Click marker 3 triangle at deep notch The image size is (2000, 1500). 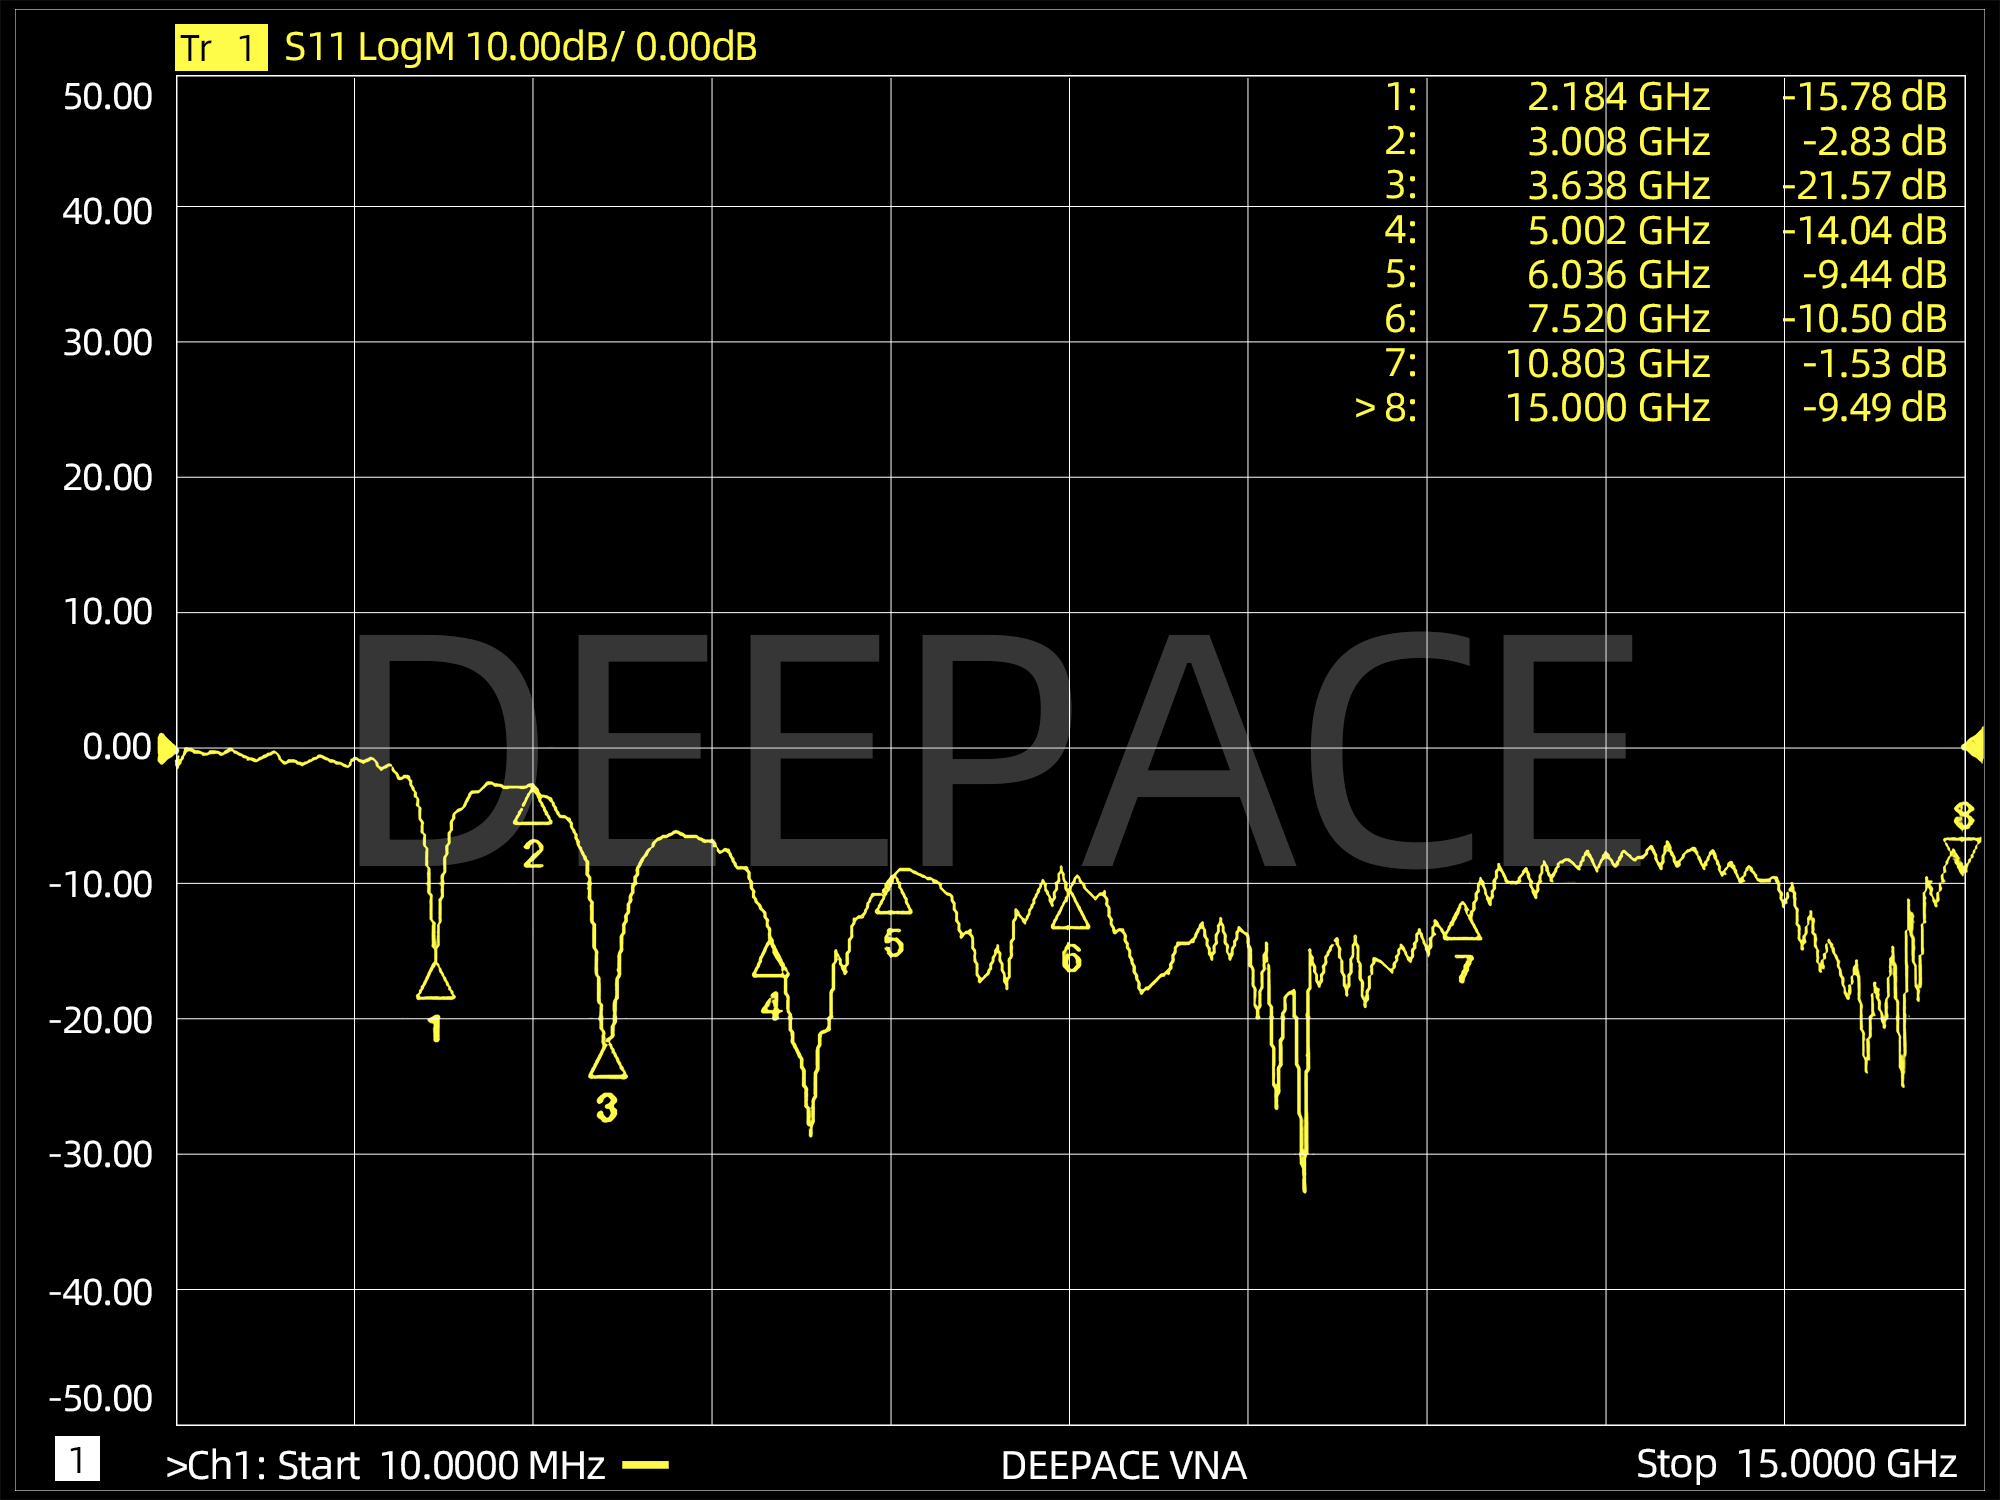click(607, 1061)
